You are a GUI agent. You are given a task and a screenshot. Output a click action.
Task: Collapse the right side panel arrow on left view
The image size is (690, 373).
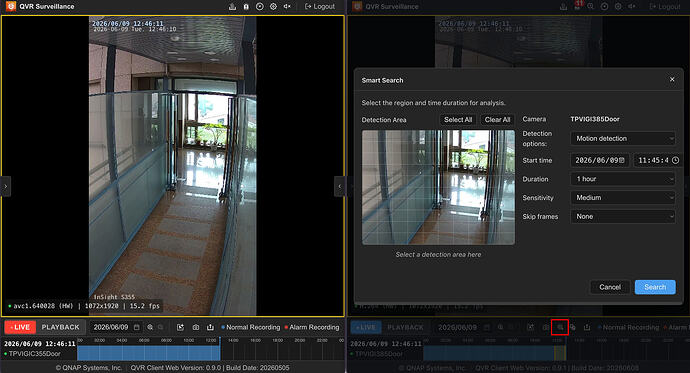339,186
